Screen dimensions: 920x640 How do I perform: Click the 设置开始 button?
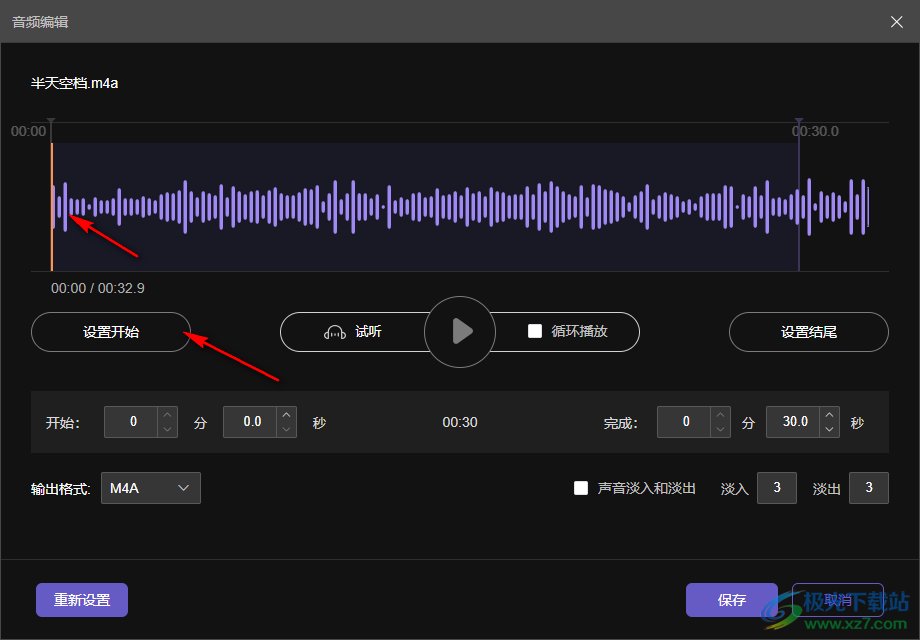111,332
